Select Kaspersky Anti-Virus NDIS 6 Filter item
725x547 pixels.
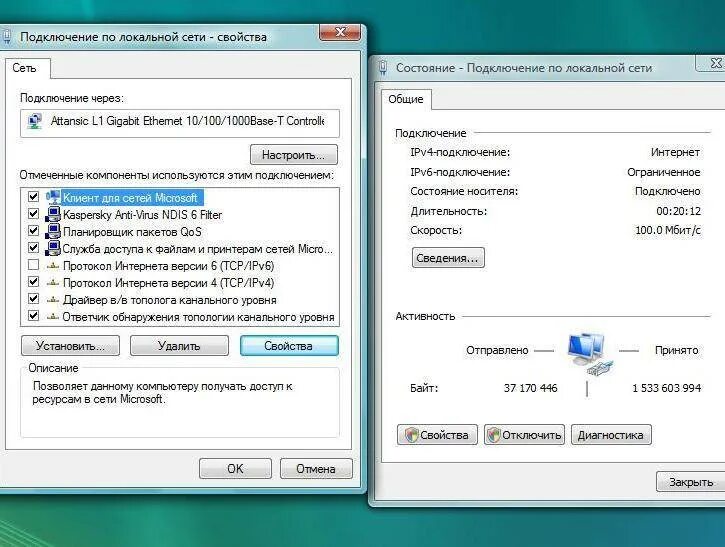tap(142, 215)
